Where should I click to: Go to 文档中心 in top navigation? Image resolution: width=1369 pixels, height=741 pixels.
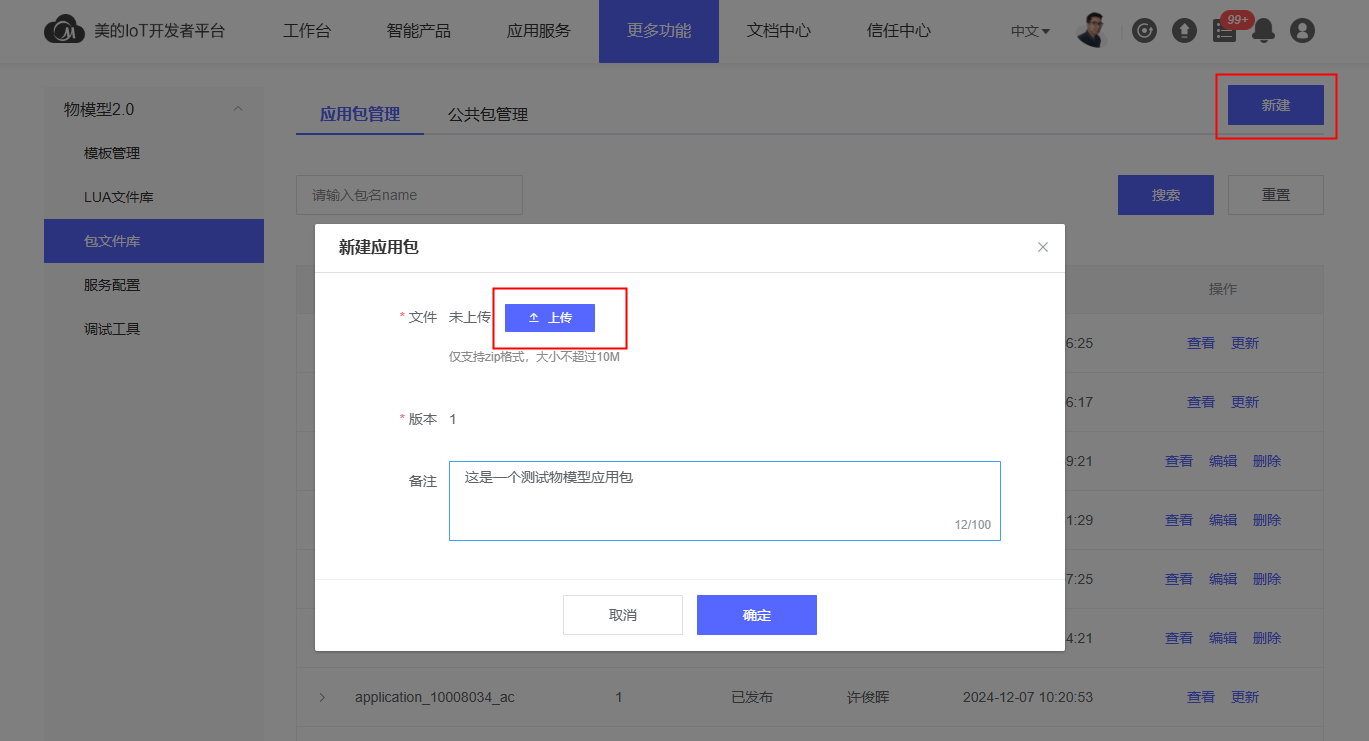click(779, 31)
